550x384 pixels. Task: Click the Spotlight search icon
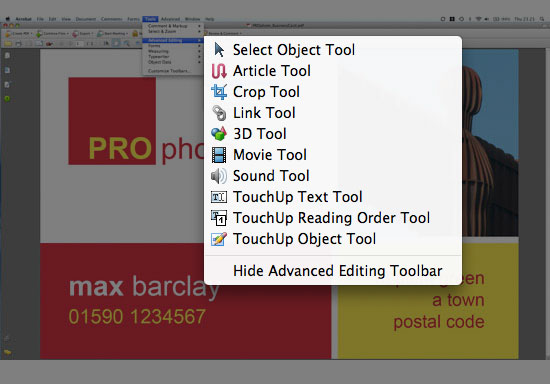pos(543,19)
